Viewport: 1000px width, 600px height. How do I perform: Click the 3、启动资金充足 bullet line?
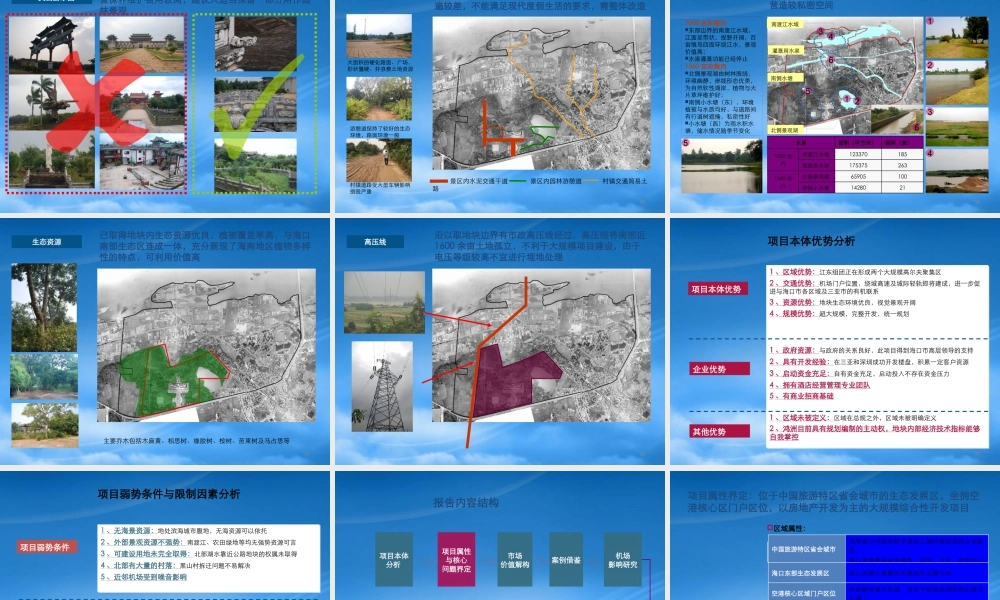tap(859, 374)
